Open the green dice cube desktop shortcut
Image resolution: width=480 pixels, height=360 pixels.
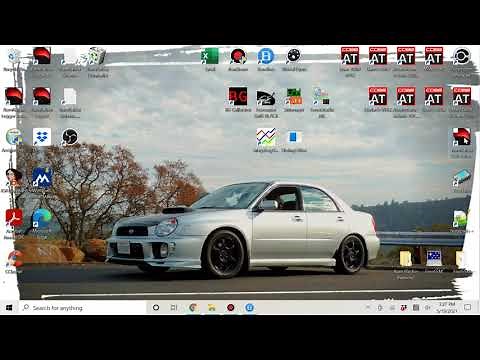[x=97, y=57]
